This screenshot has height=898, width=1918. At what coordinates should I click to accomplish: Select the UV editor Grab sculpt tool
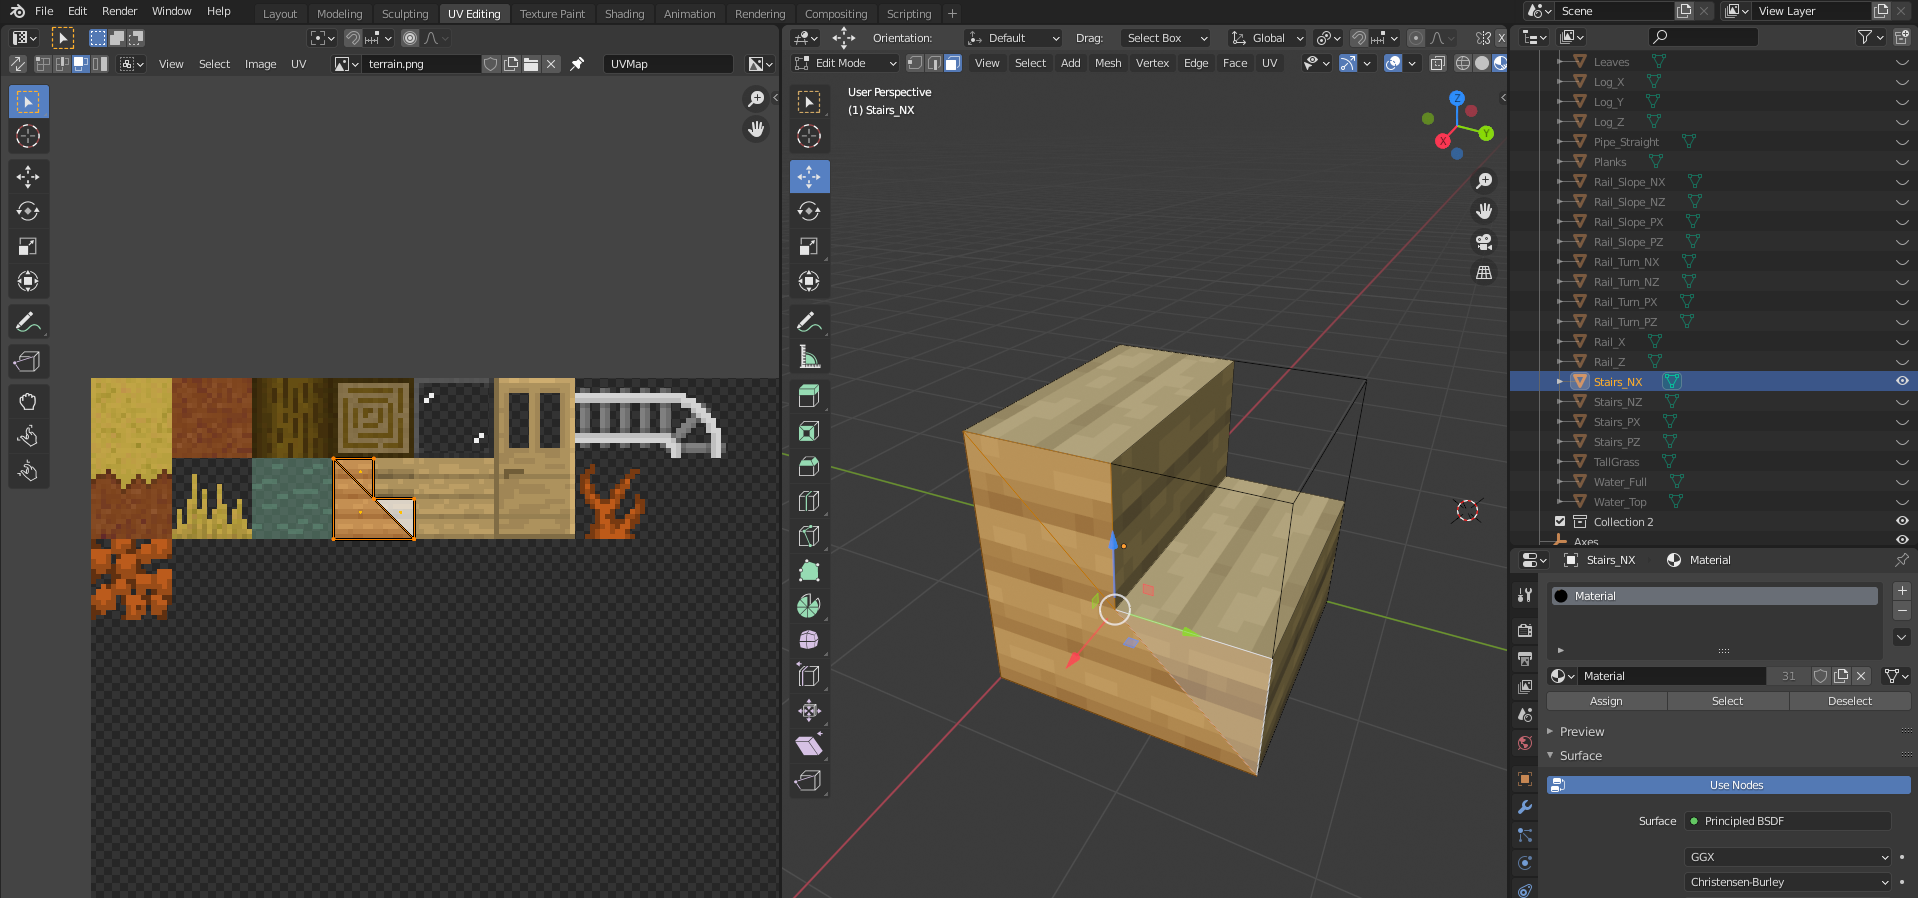point(28,402)
